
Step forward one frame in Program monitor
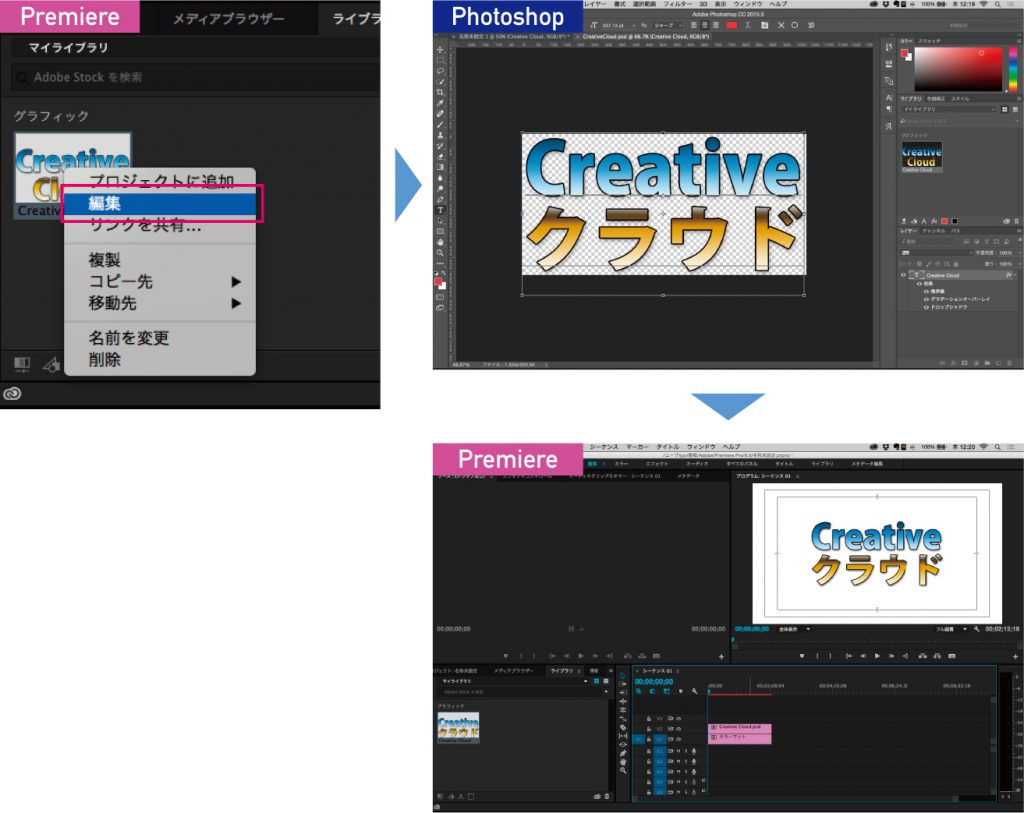pyautogui.click(x=891, y=656)
